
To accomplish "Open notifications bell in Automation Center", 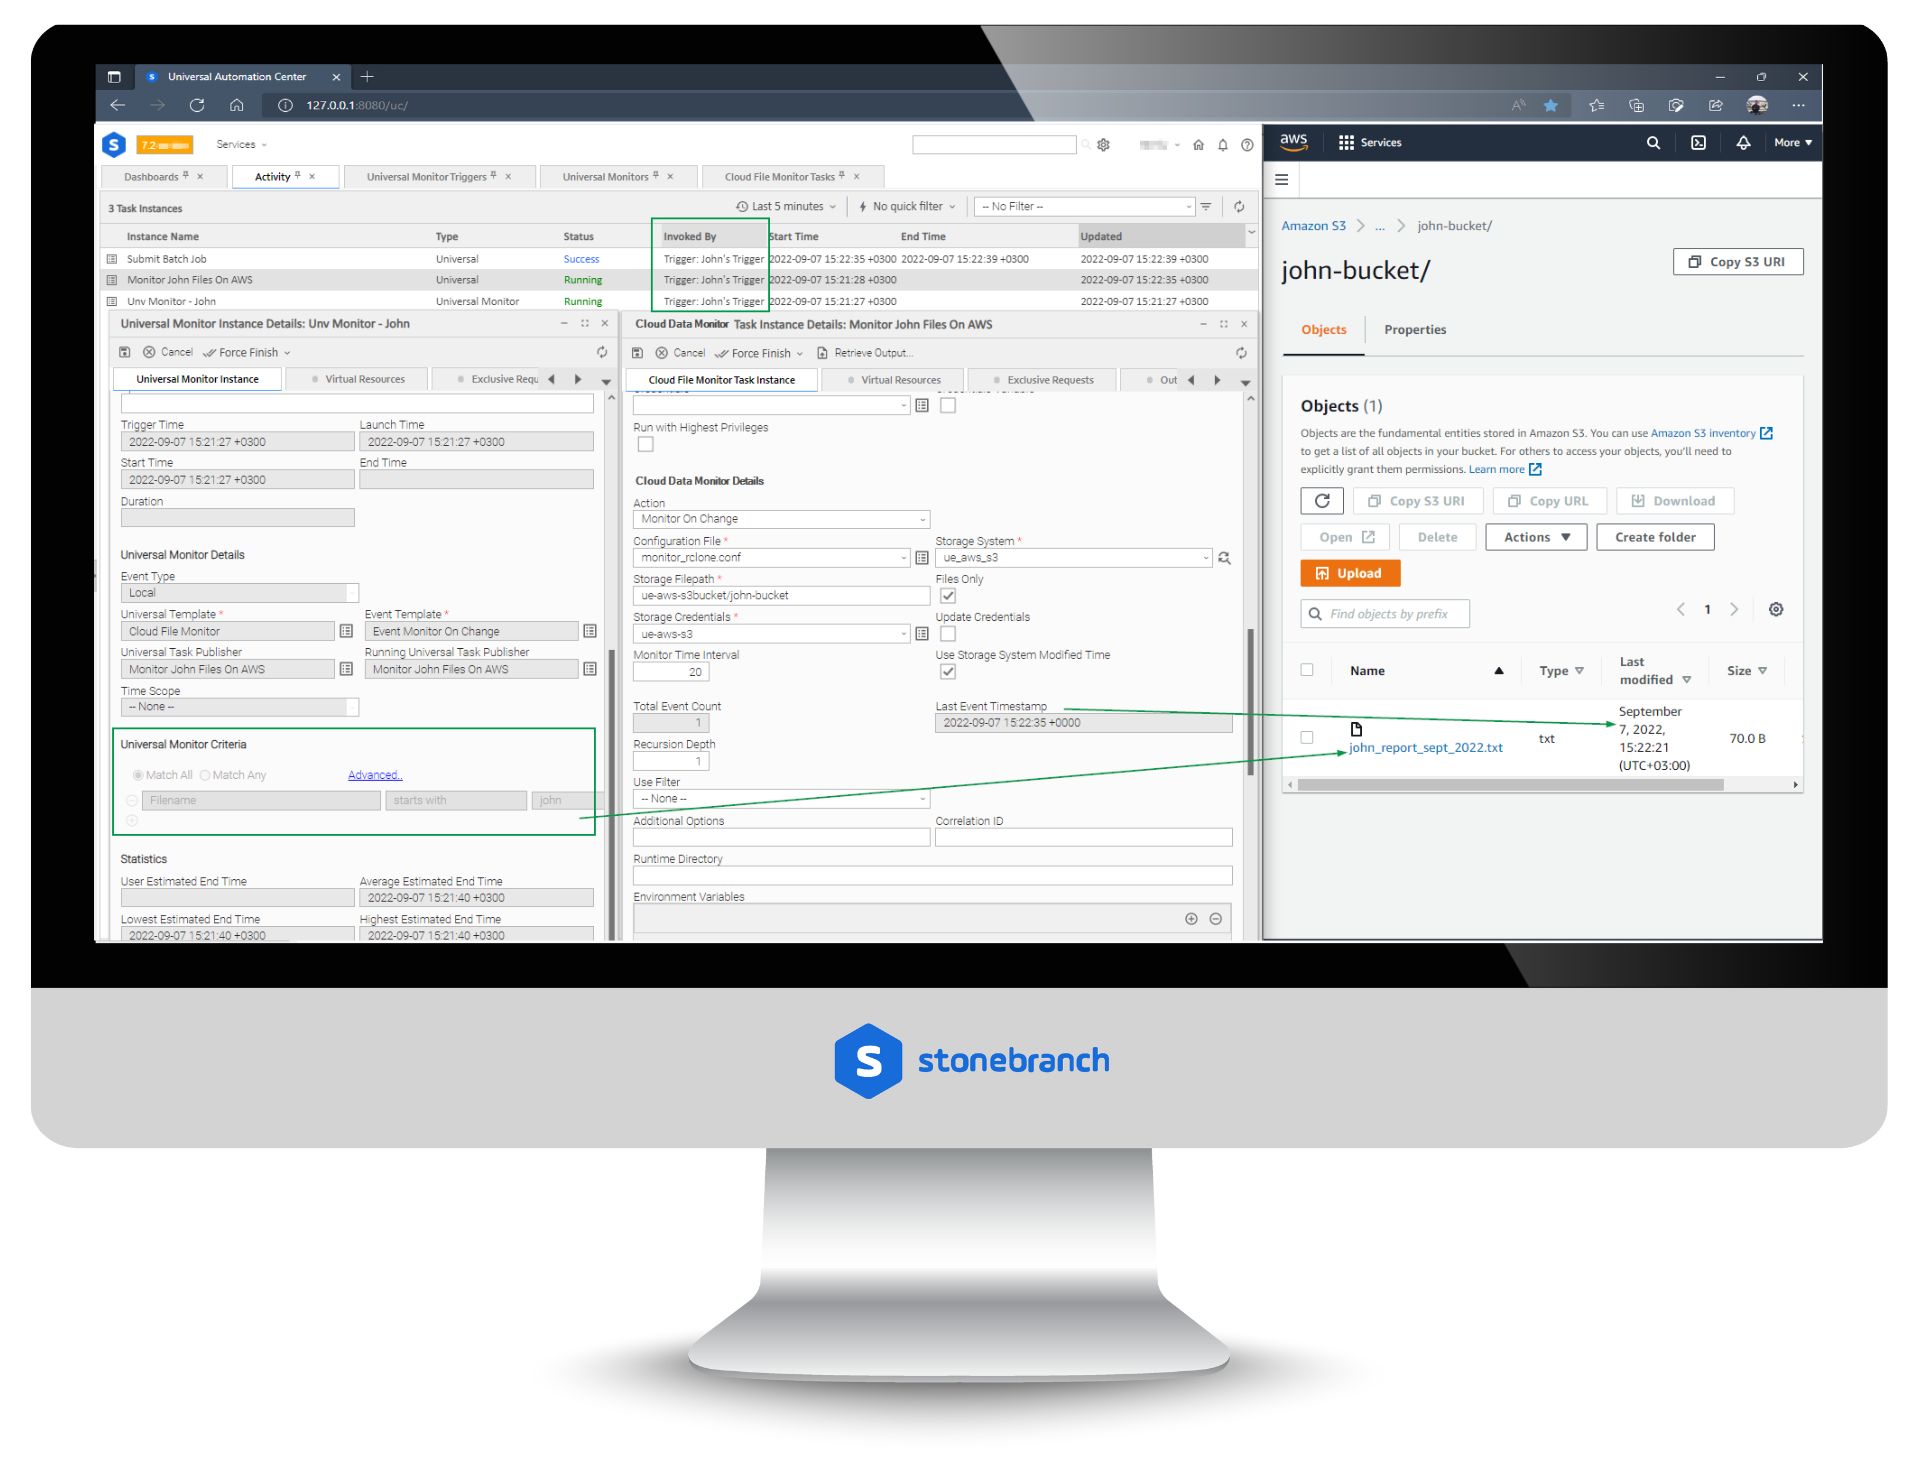I will 1223,145.
